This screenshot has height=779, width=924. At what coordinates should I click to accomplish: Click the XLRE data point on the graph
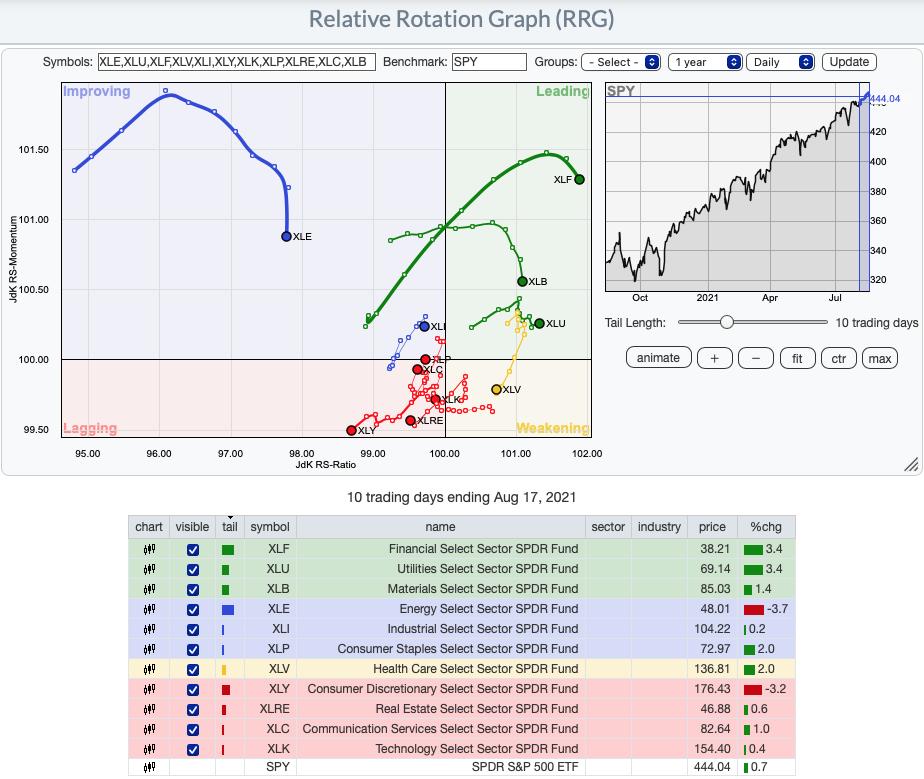(x=411, y=421)
